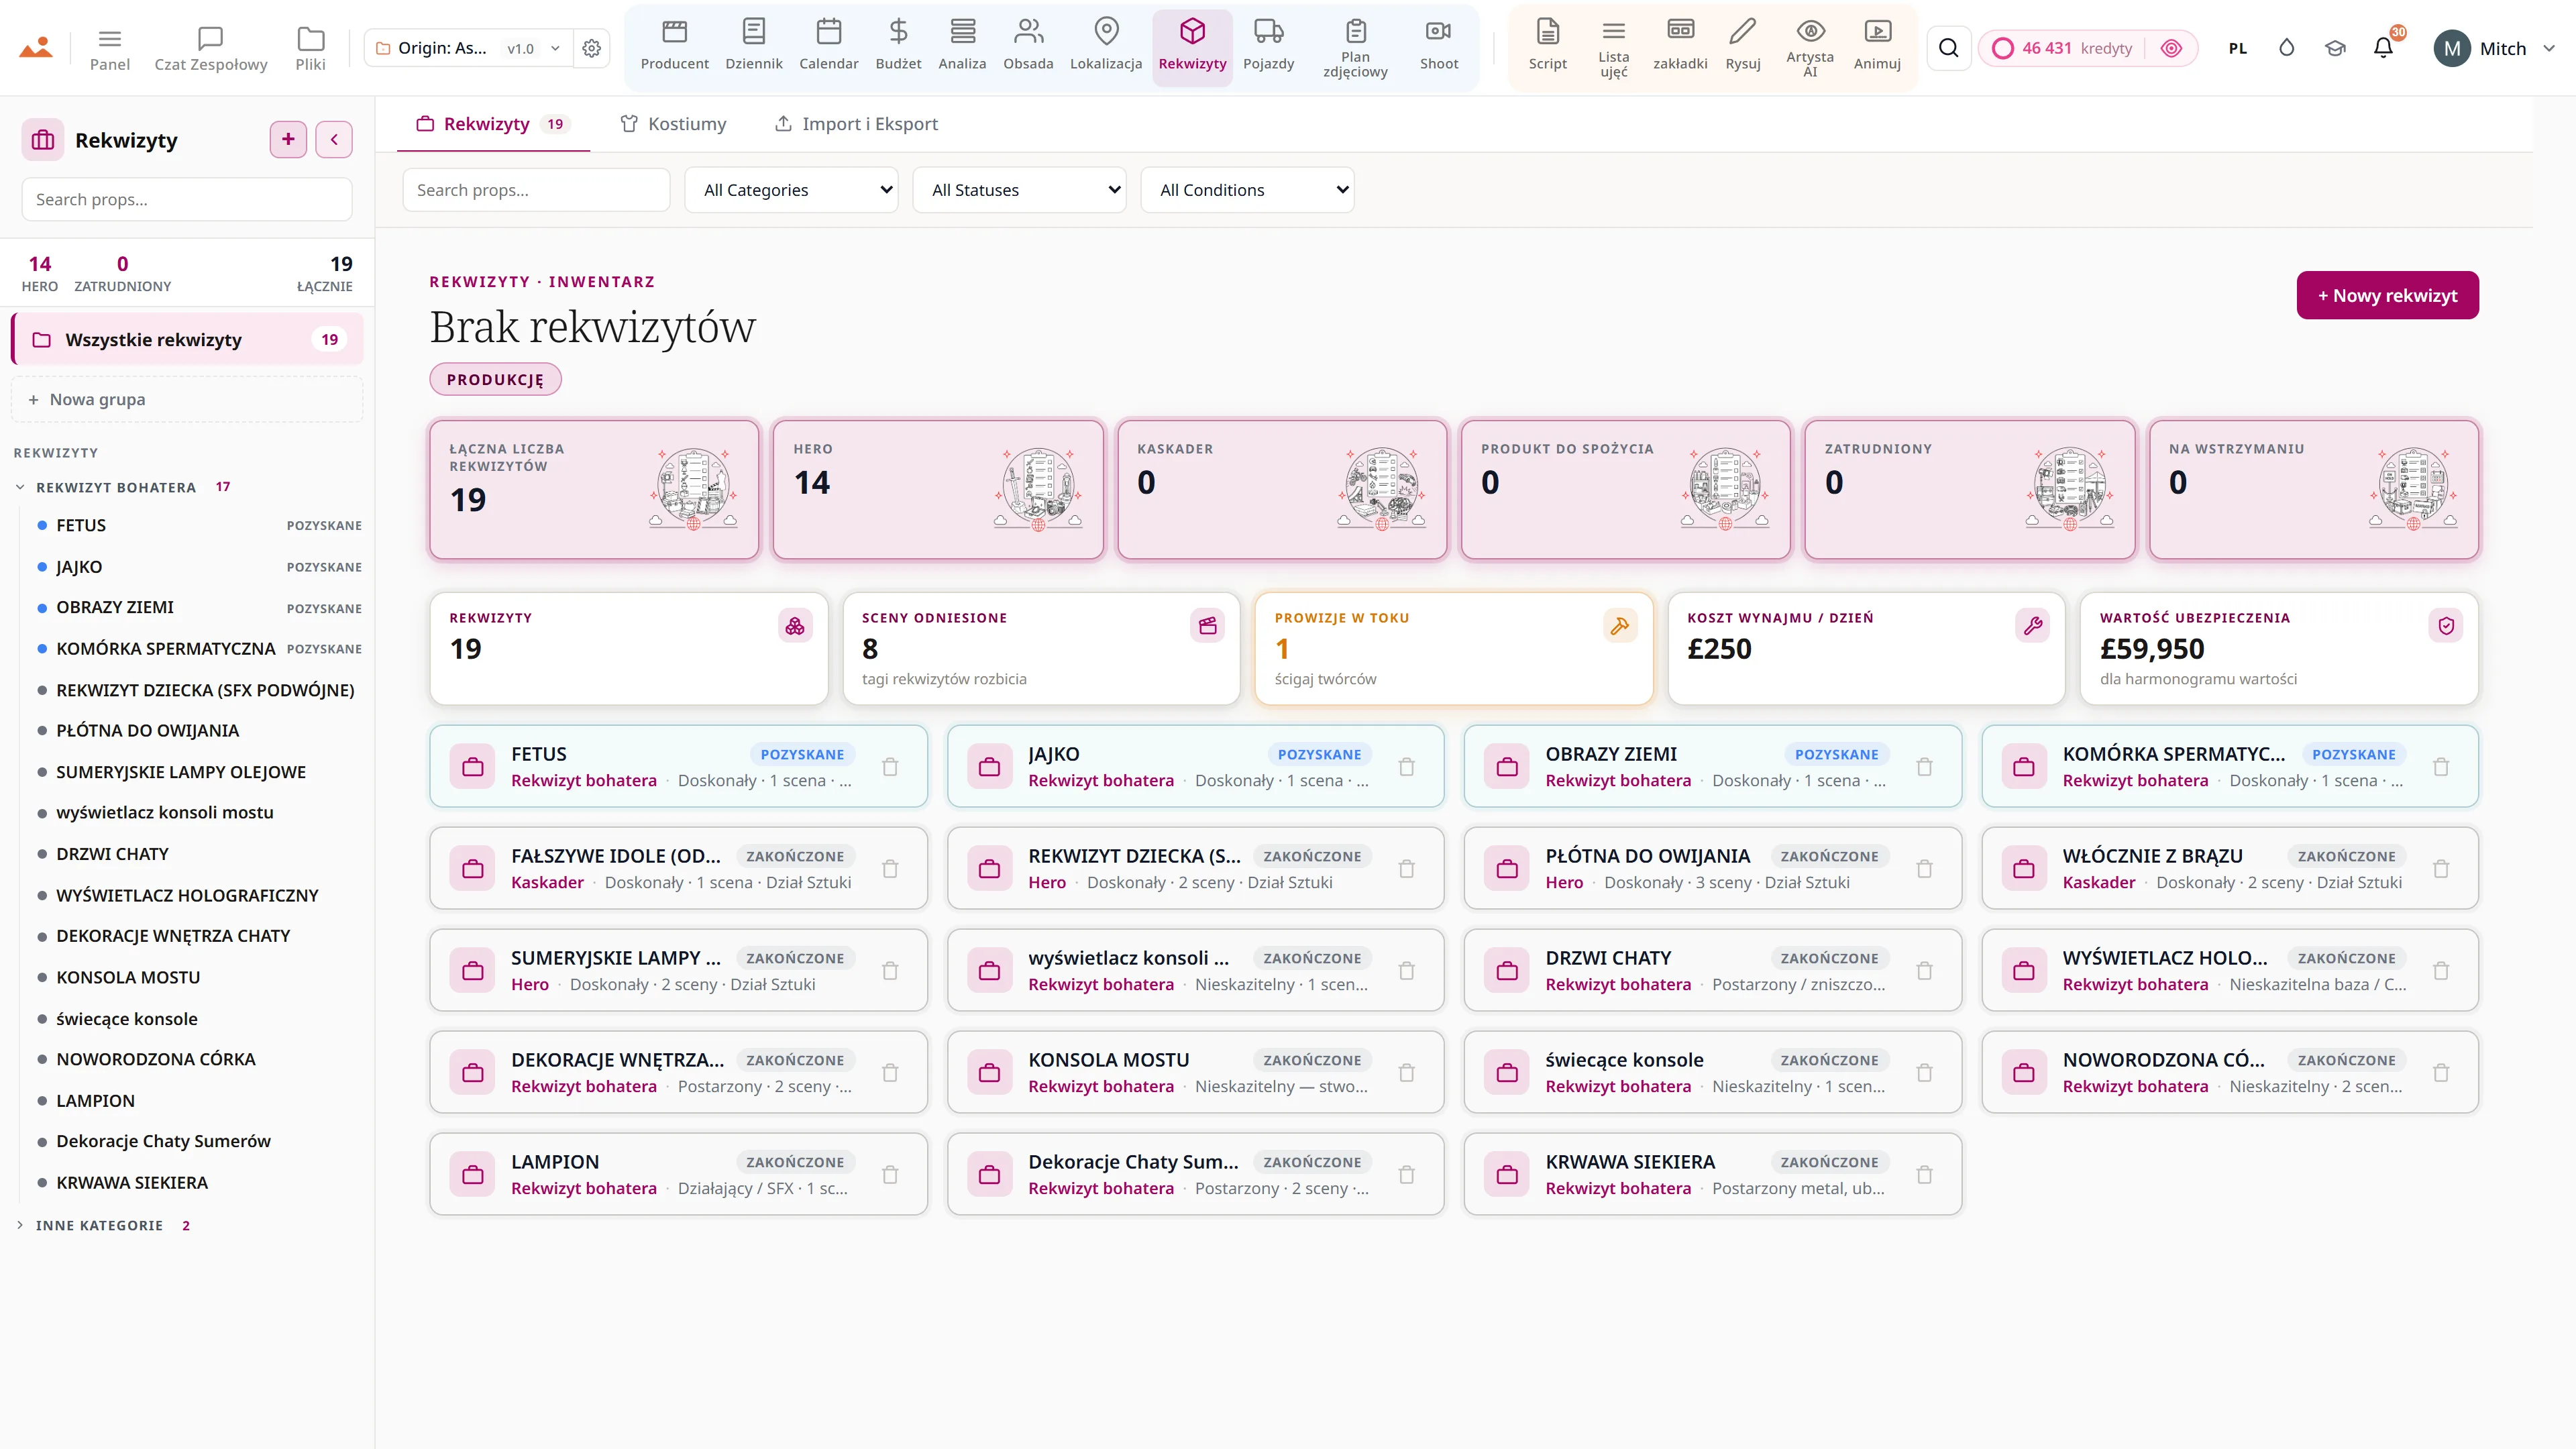2576x1449 pixels.
Task: Open the Lokalizacja module
Action: [x=1106, y=46]
